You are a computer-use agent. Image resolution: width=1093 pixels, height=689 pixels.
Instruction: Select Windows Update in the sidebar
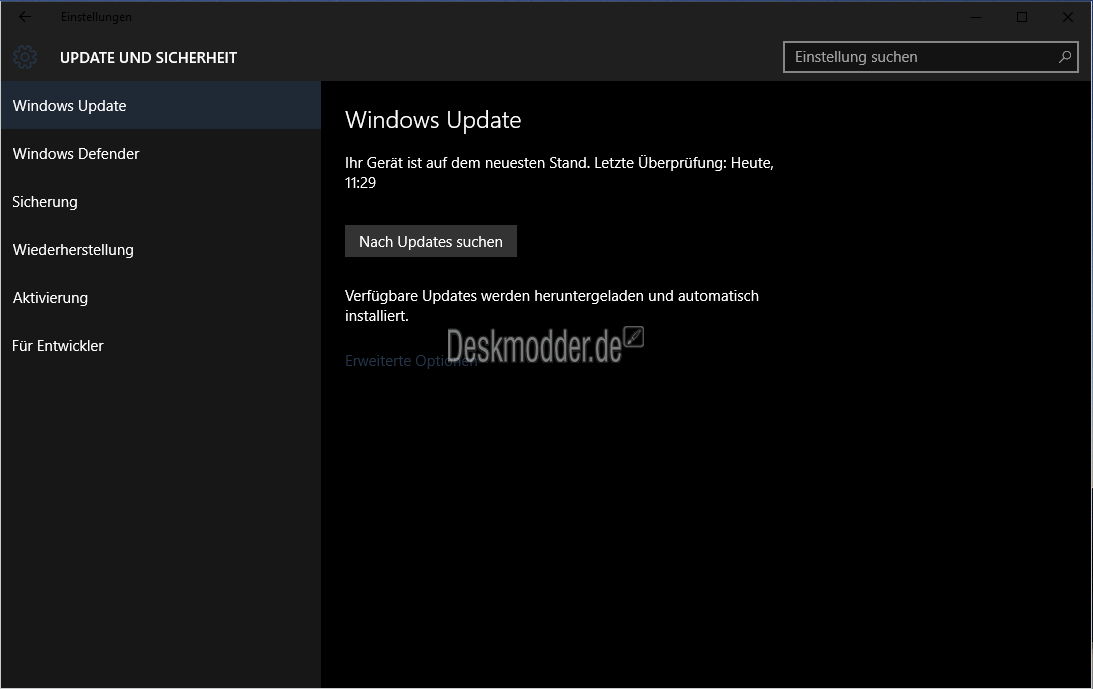161,105
